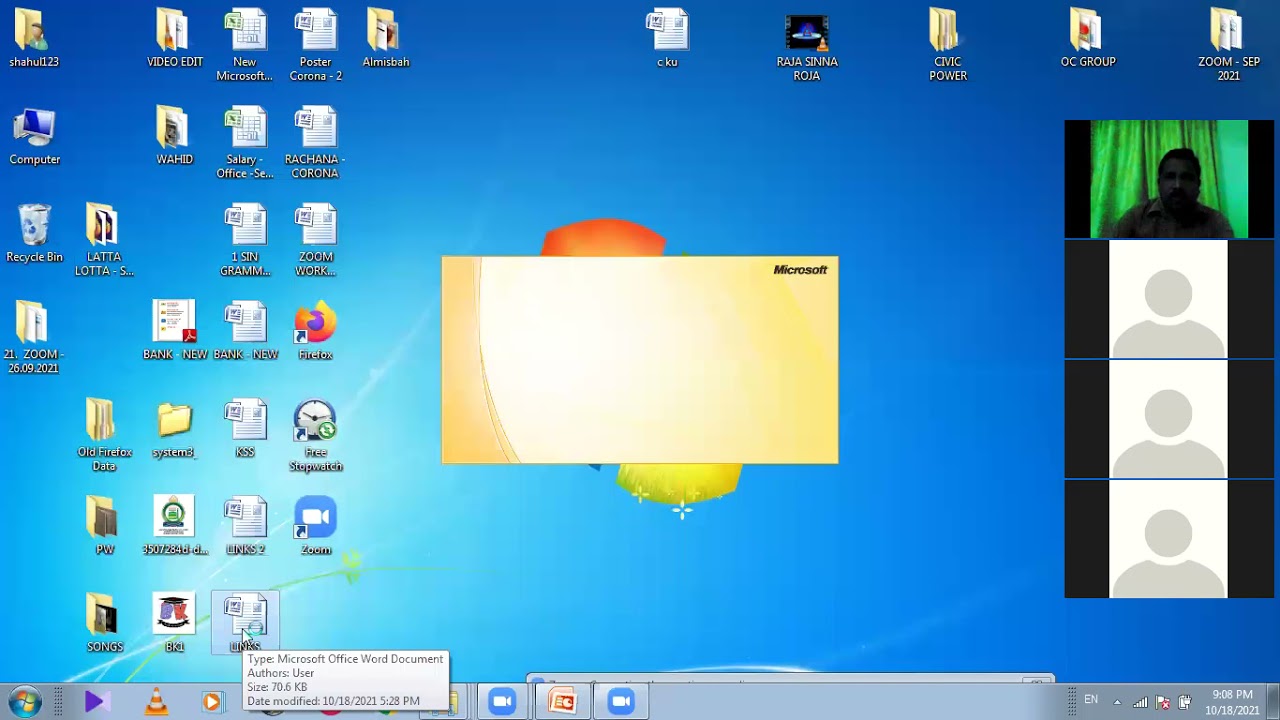
Task: Open VLC media player in taskbar
Action: (x=156, y=702)
